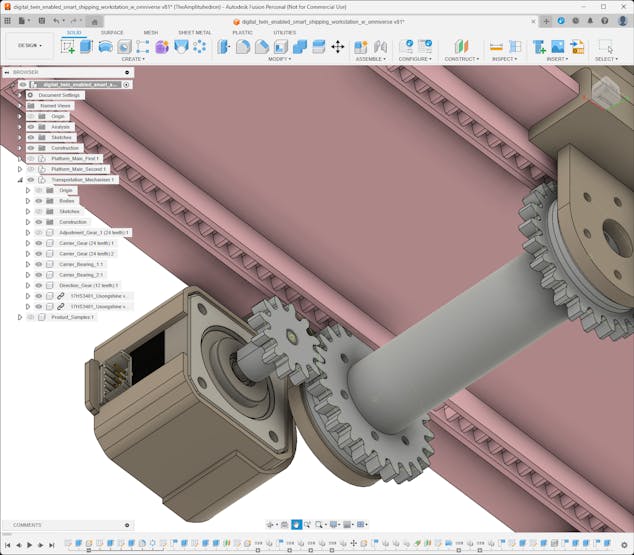
Task: Select the Move/Copy tool icon
Action: tap(337, 46)
